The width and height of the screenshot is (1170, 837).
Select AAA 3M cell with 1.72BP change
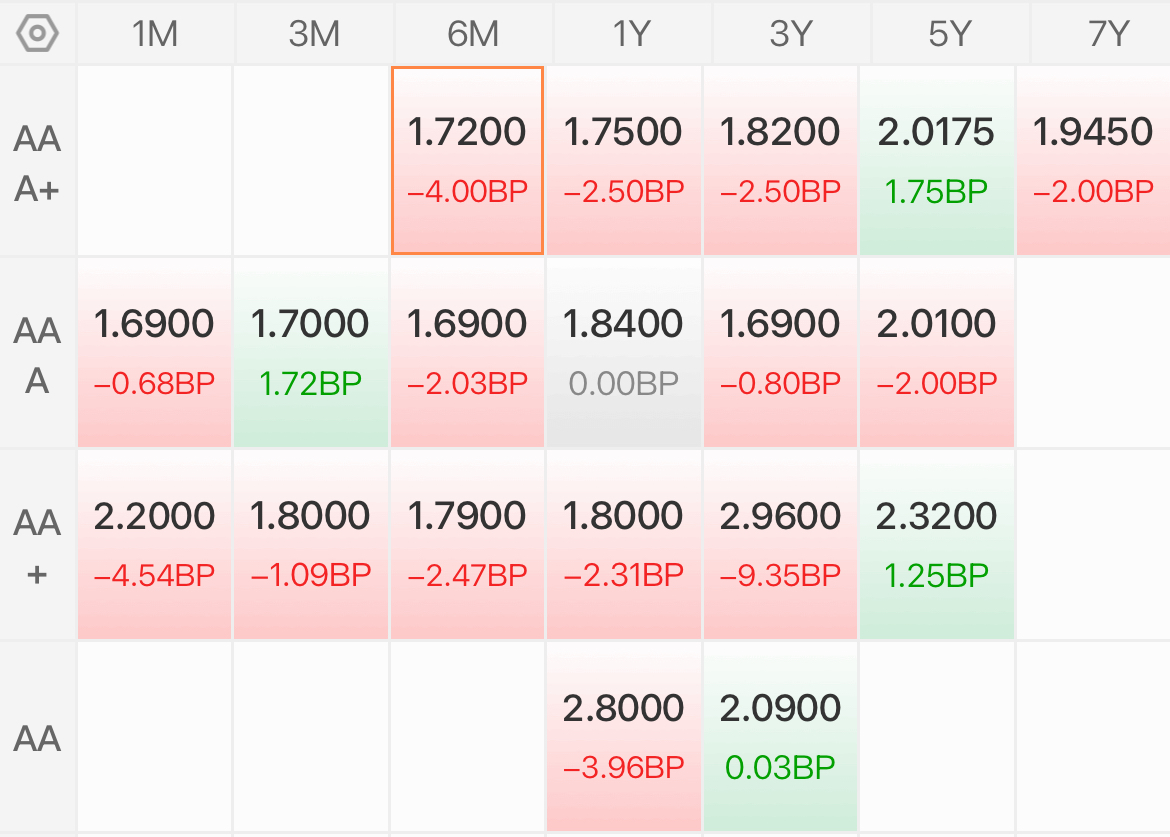310,353
